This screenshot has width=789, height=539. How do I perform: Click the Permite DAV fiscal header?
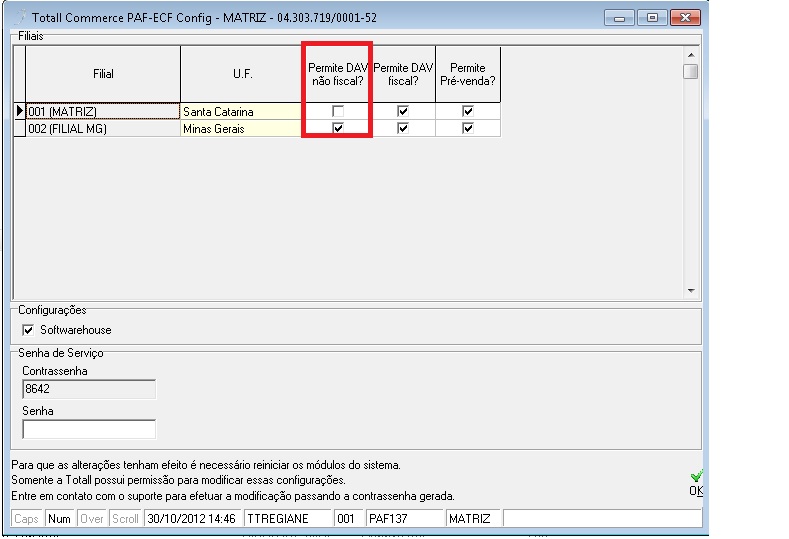coord(403,74)
